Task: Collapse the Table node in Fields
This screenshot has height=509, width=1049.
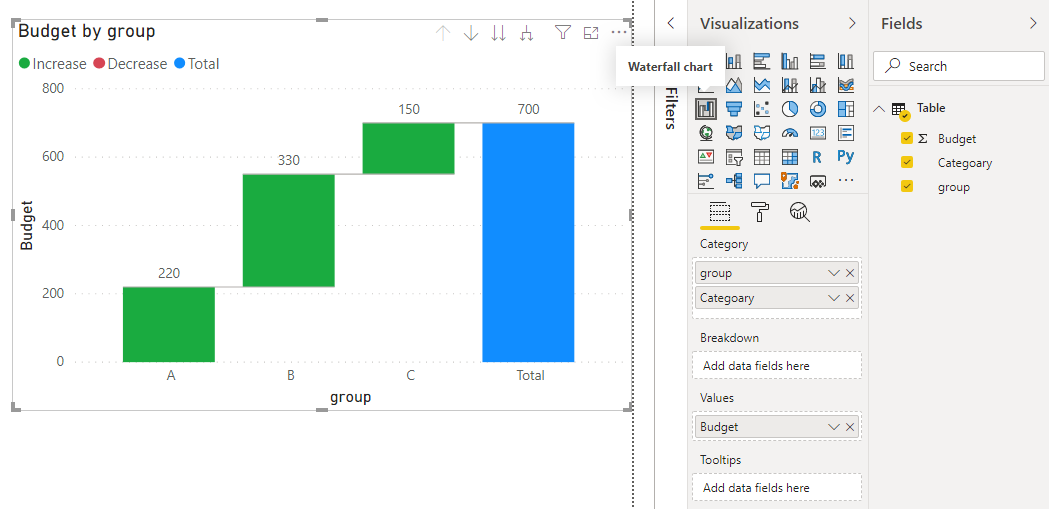Action: pyautogui.click(x=880, y=108)
